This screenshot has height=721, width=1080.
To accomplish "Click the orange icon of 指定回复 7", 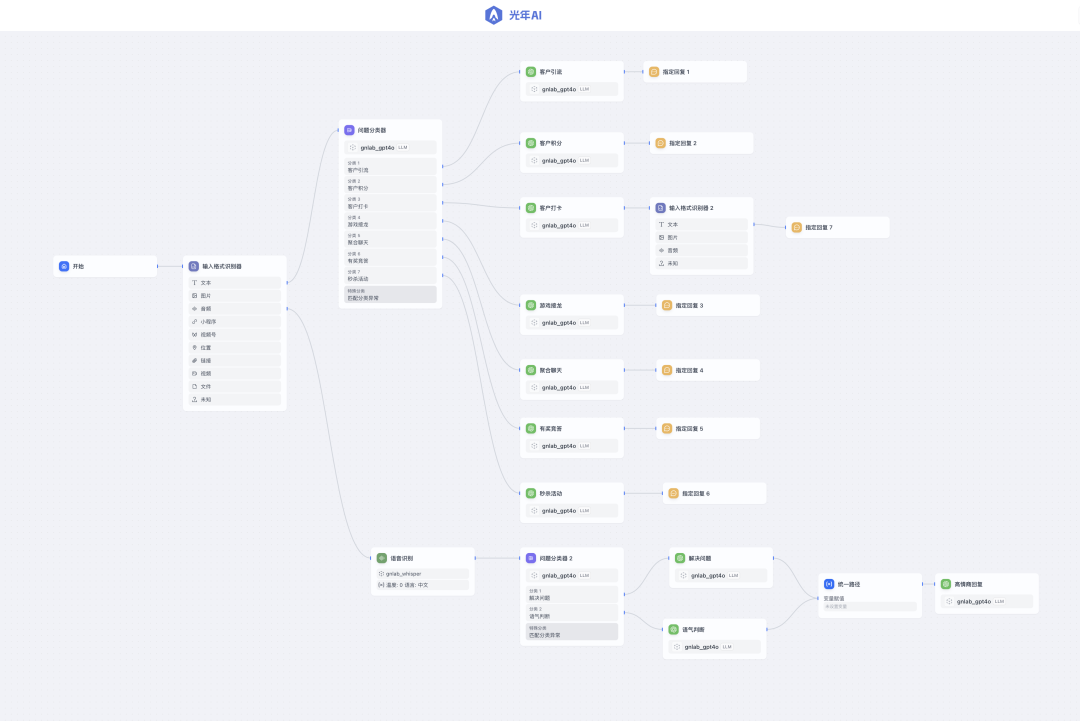I will tap(797, 227).
